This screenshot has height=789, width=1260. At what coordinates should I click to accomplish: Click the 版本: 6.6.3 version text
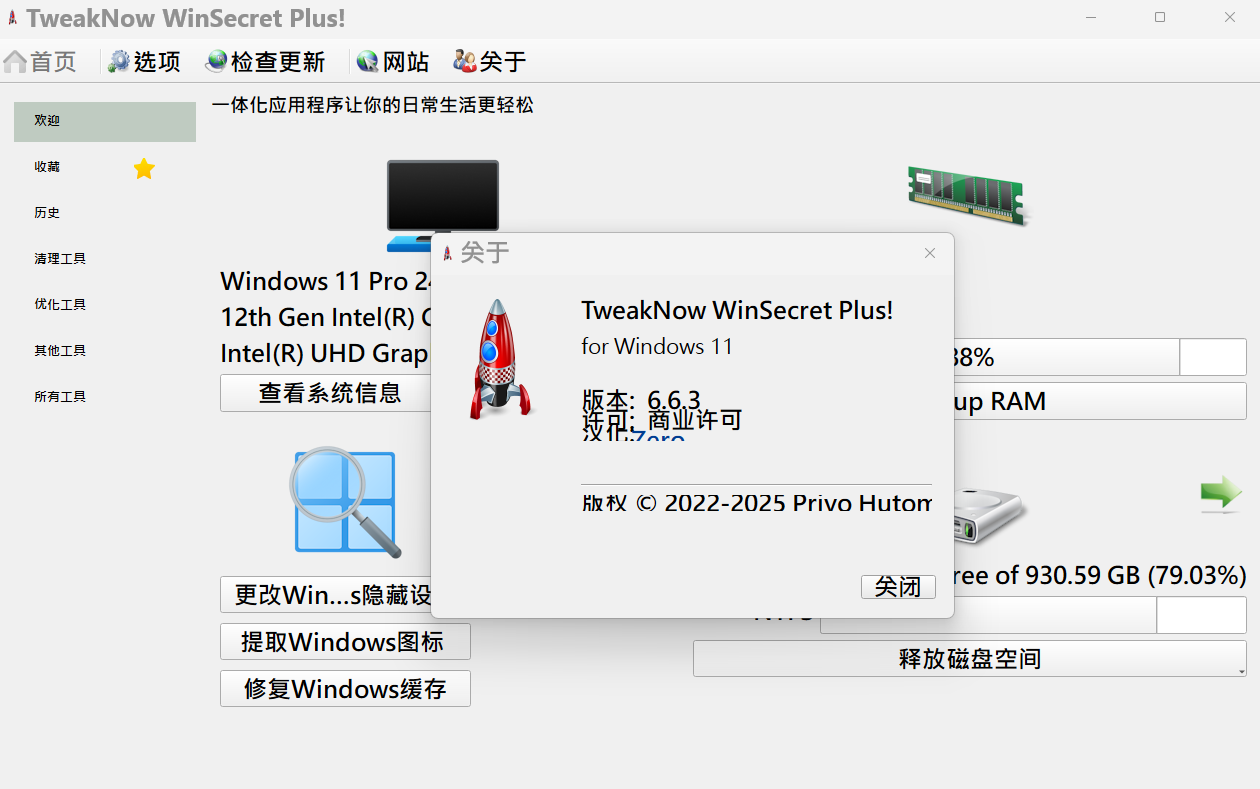click(641, 400)
